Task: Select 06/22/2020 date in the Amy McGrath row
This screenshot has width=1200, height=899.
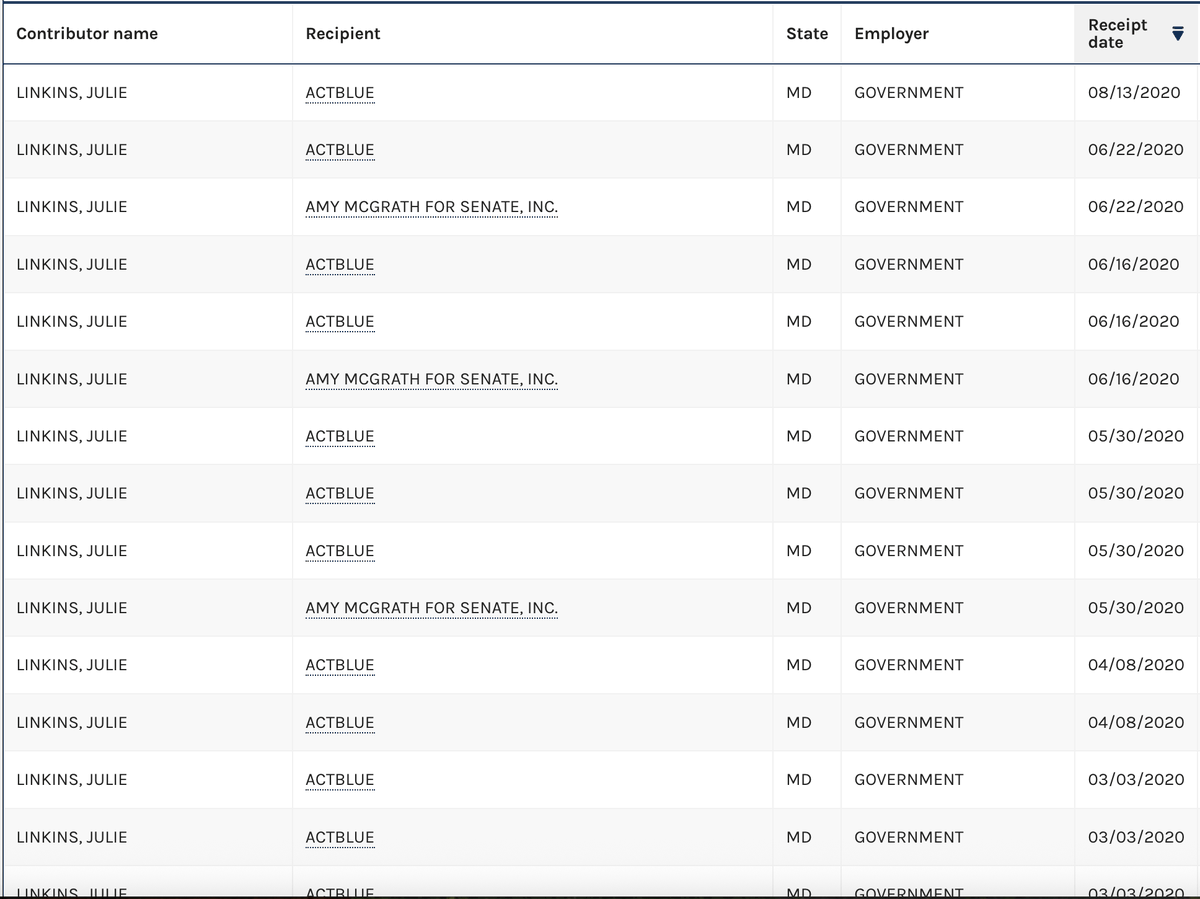Action: point(1136,207)
